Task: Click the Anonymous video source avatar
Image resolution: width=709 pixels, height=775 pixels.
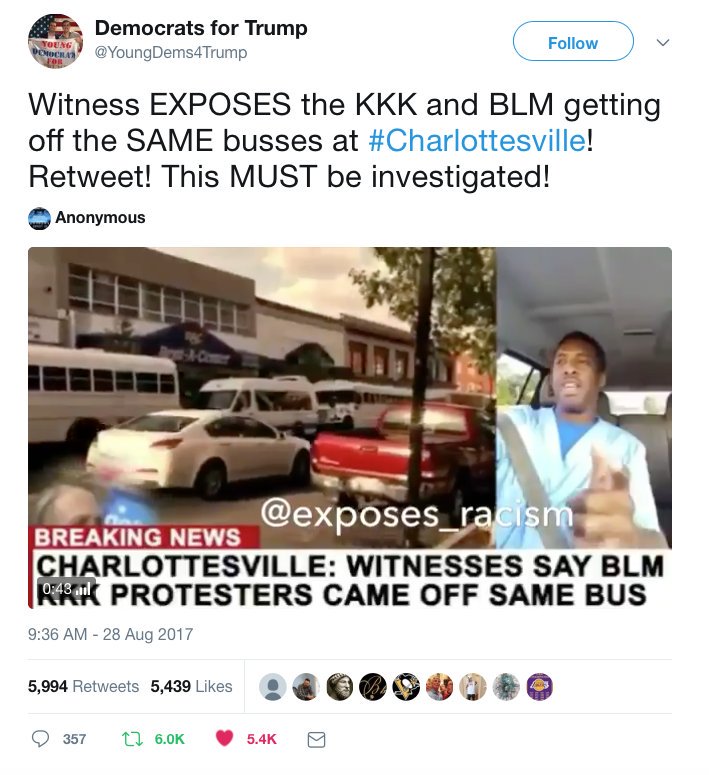Action: [39, 218]
